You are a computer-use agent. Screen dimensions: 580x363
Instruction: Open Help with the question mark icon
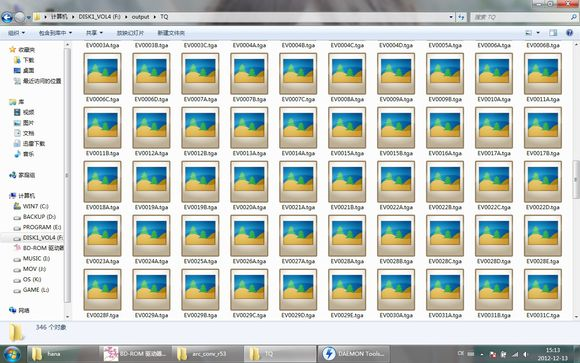pos(570,33)
